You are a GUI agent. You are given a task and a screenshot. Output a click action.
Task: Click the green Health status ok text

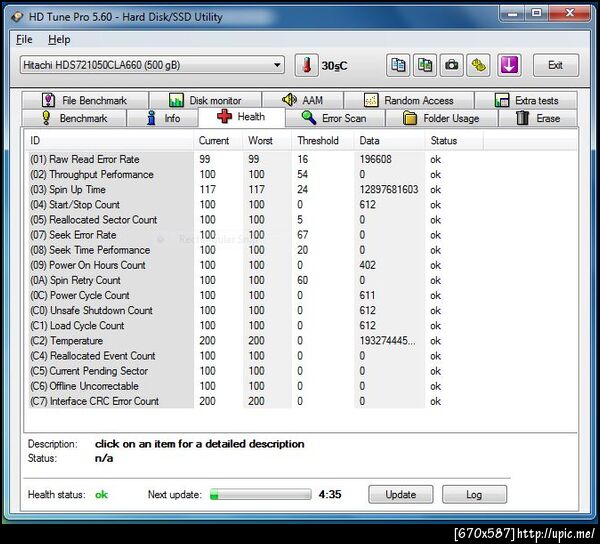pyautogui.click(x=101, y=495)
